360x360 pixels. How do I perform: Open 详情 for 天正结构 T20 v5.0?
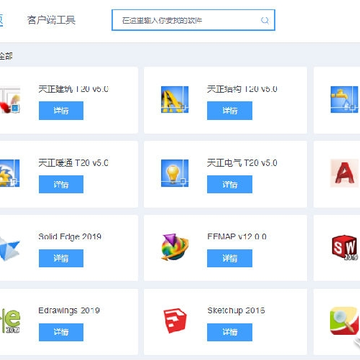tap(230, 111)
